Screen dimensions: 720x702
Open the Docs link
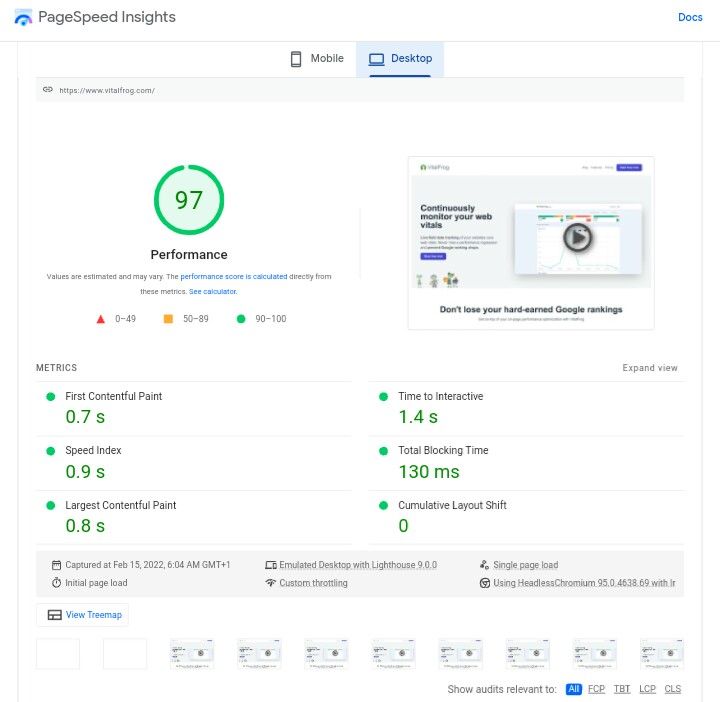pyautogui.click(x=690, y=17)
